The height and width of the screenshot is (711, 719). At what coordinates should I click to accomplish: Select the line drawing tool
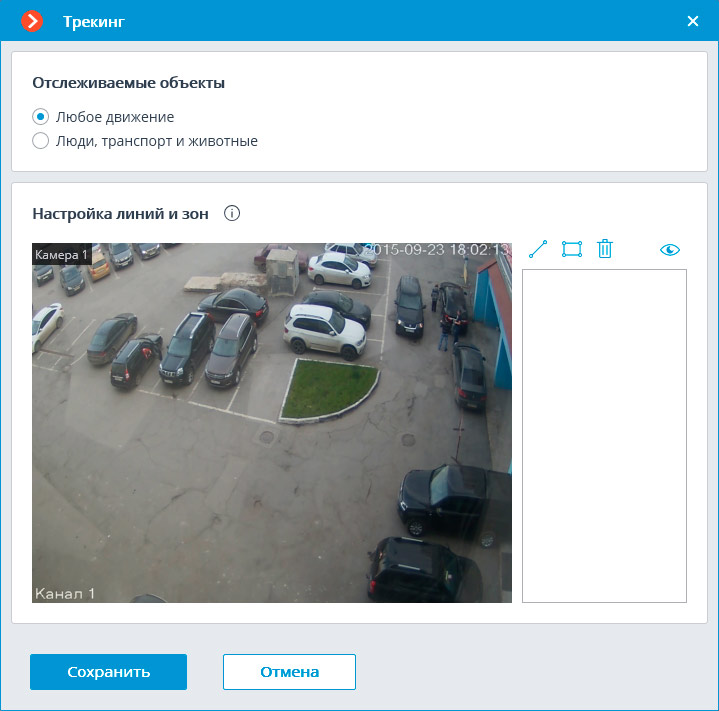538,250
